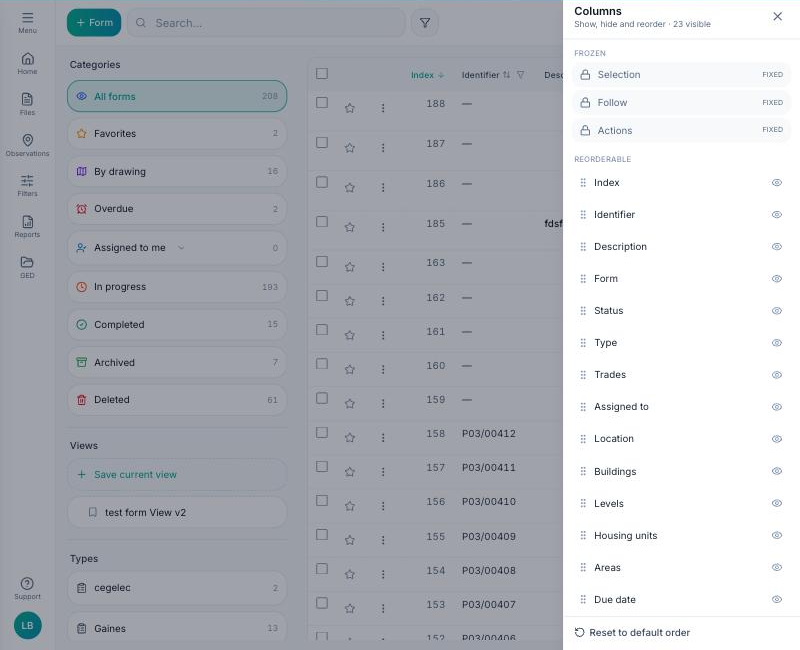Click the drag handle for Status column
The height and width of the screenshot is (650, 800).
click(x=583, y=311)
